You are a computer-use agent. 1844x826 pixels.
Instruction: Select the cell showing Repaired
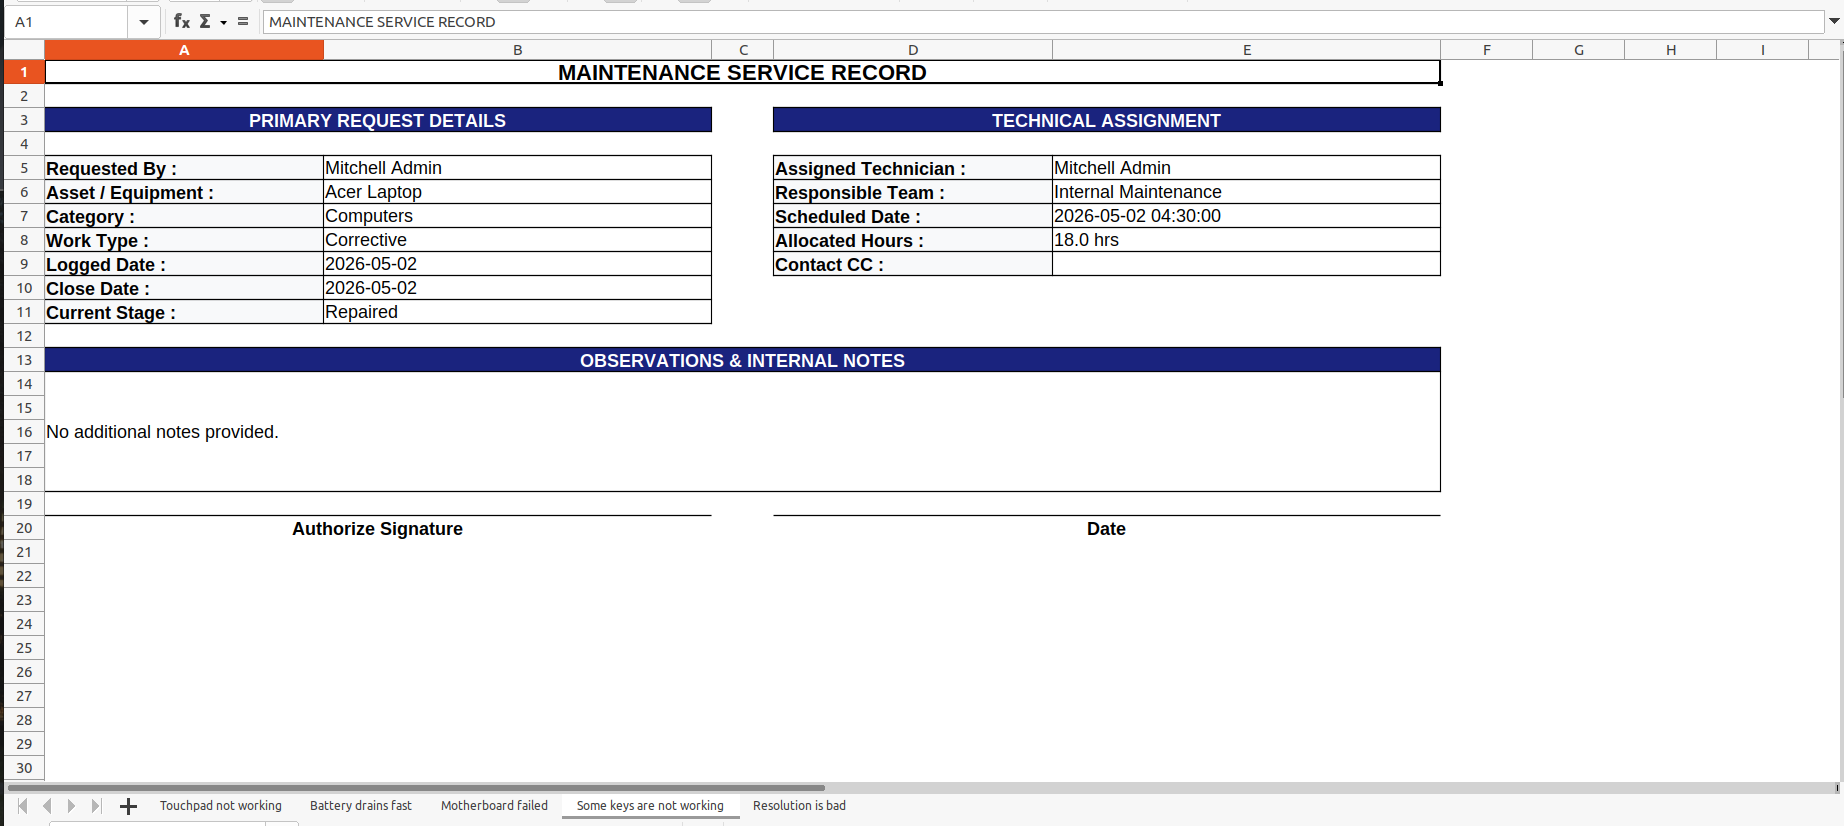point(517,312)
